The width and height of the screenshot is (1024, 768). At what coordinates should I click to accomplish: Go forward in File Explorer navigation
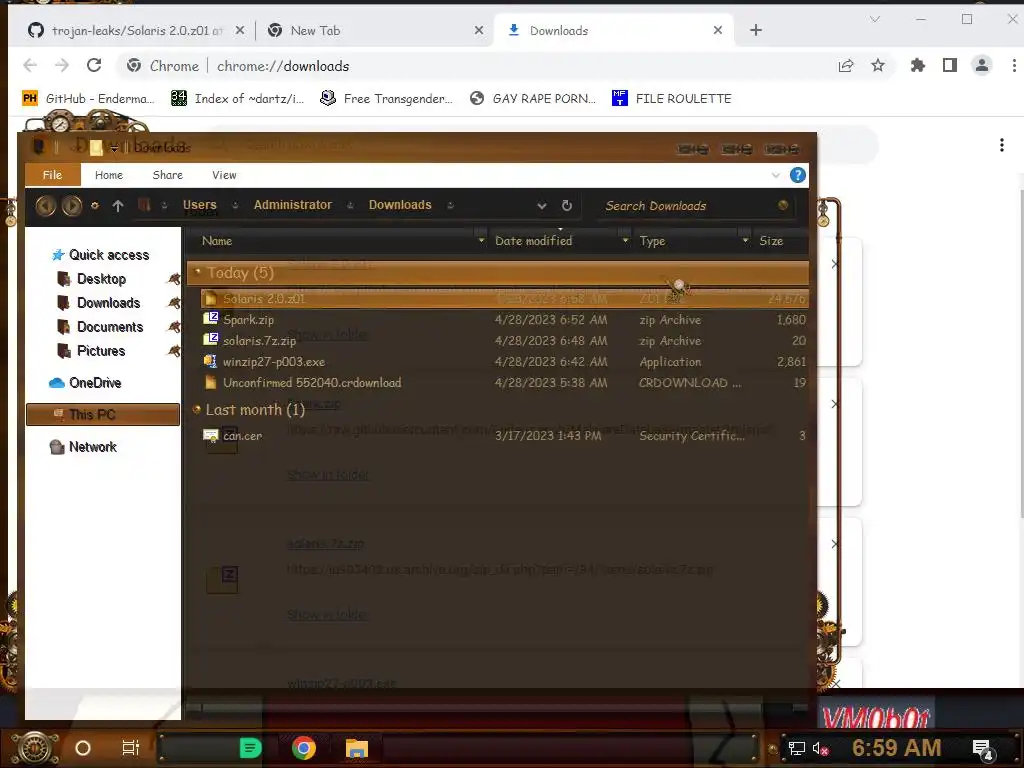[72, 206]
